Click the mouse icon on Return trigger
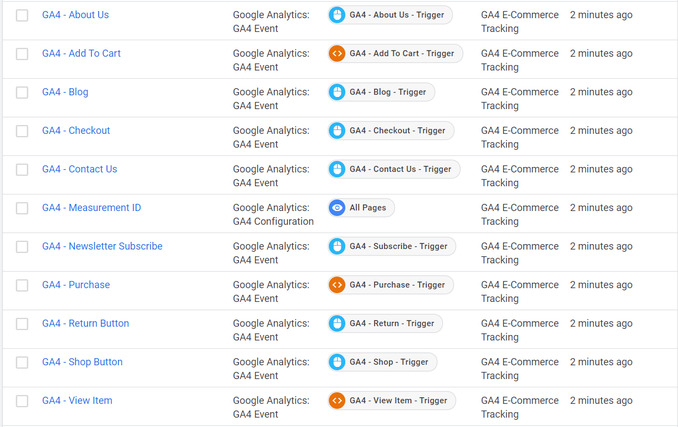Viewport: 678px width, 427px height. point(337,323)
